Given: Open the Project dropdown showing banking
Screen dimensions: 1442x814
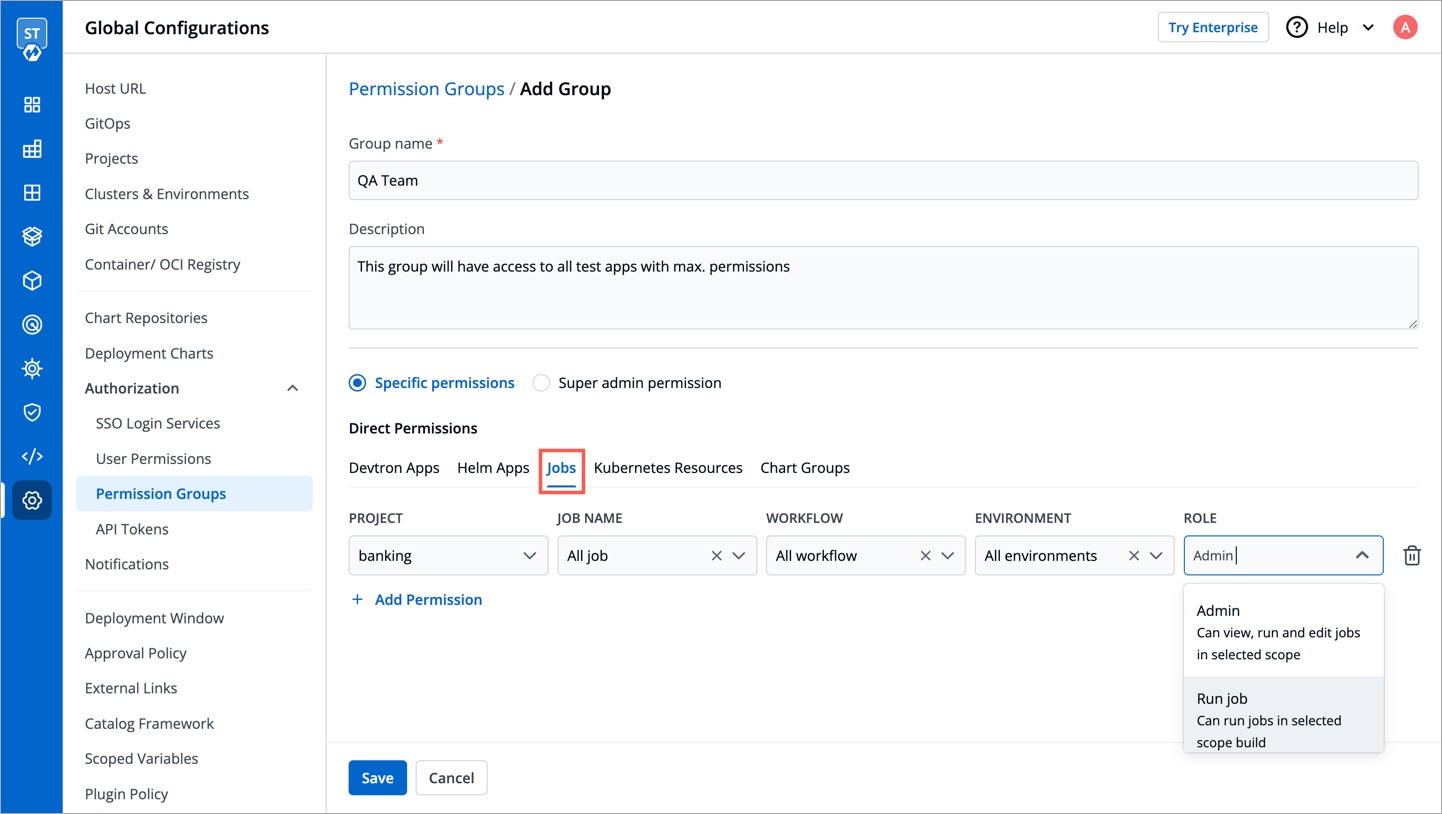Looking at the screenshot, I should click(x=447, y=556).
